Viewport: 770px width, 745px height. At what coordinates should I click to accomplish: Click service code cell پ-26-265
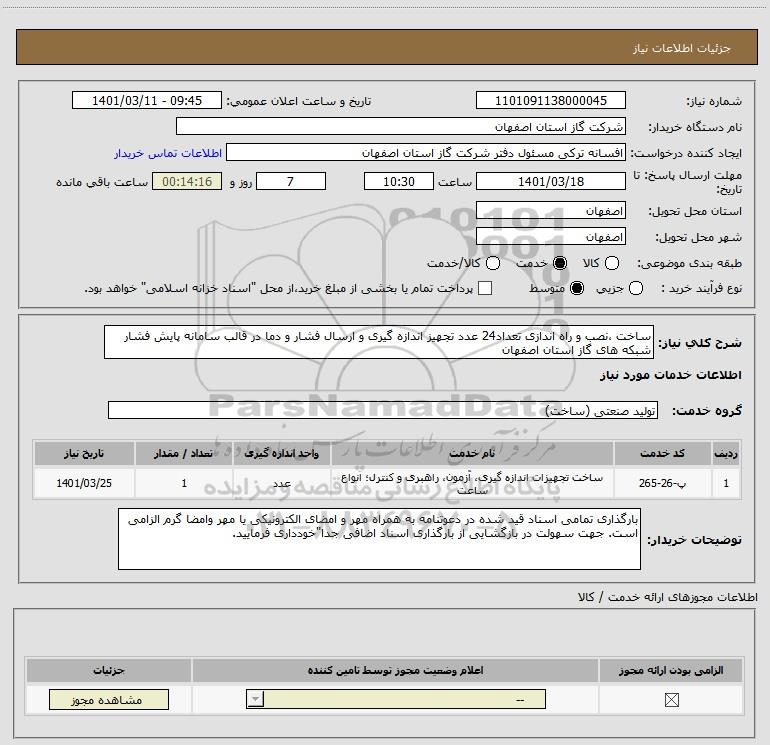[x=662, y=483]
